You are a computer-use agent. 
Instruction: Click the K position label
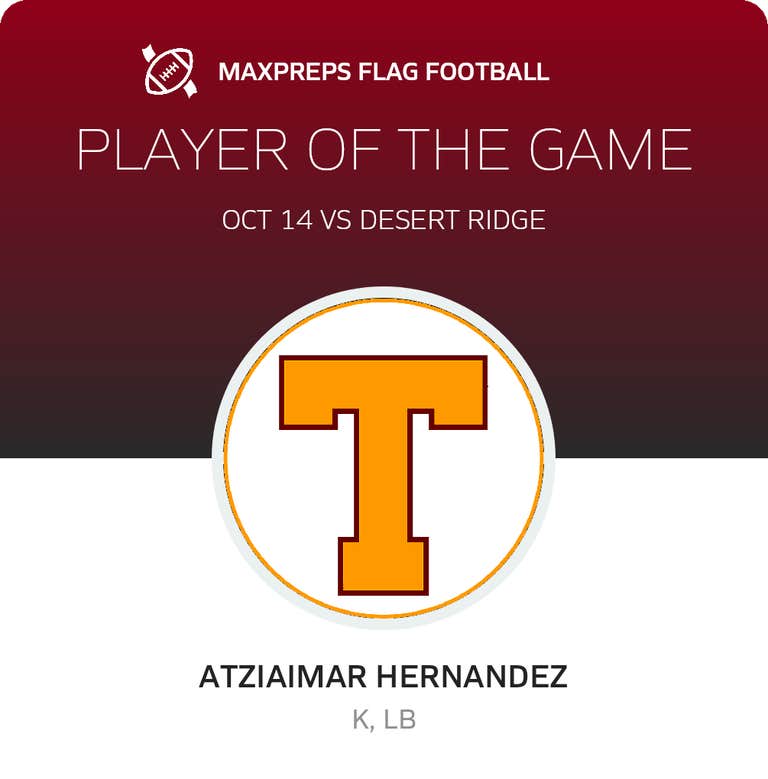pyautogui.click(x=360, y=720)
